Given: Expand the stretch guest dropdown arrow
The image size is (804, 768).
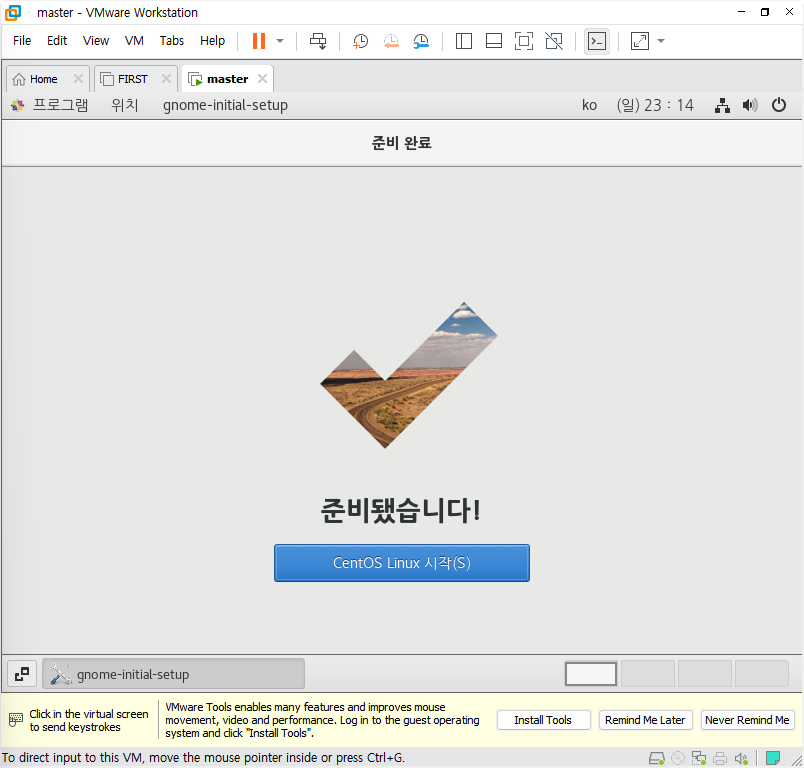Looking at the screenshot, I should point(661,41).
